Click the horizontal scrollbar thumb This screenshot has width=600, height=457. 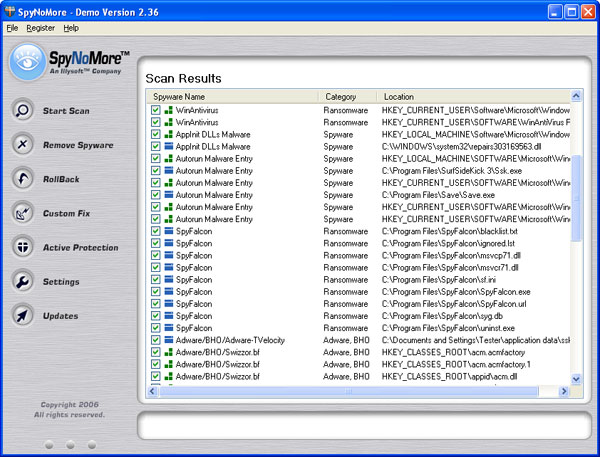pyautogui.click(x=349, y=391)
